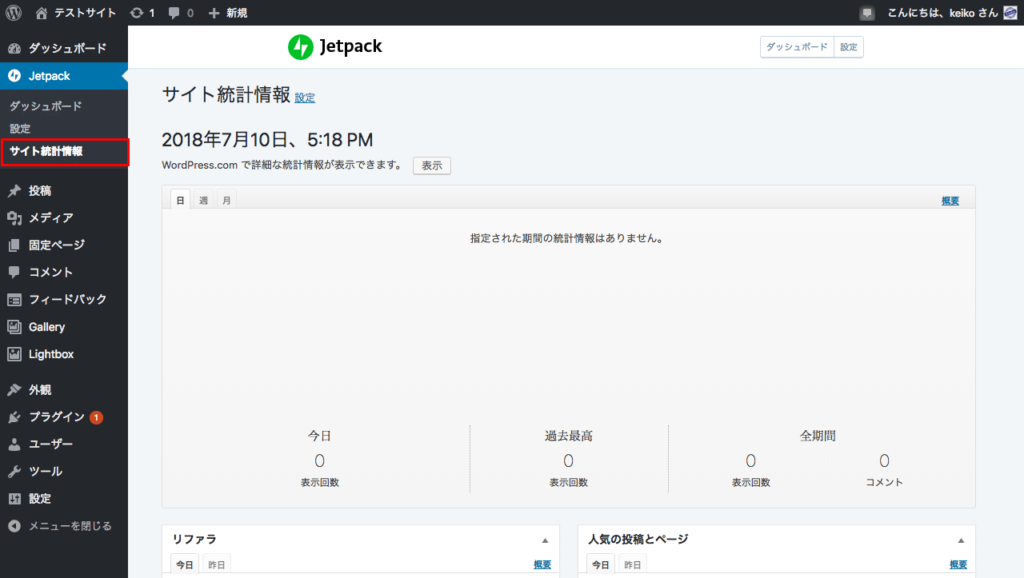
Task: Select 昨日 tab in 人気の投稿とページ panel
Action: pyautogui.click(x=632, y=564)
